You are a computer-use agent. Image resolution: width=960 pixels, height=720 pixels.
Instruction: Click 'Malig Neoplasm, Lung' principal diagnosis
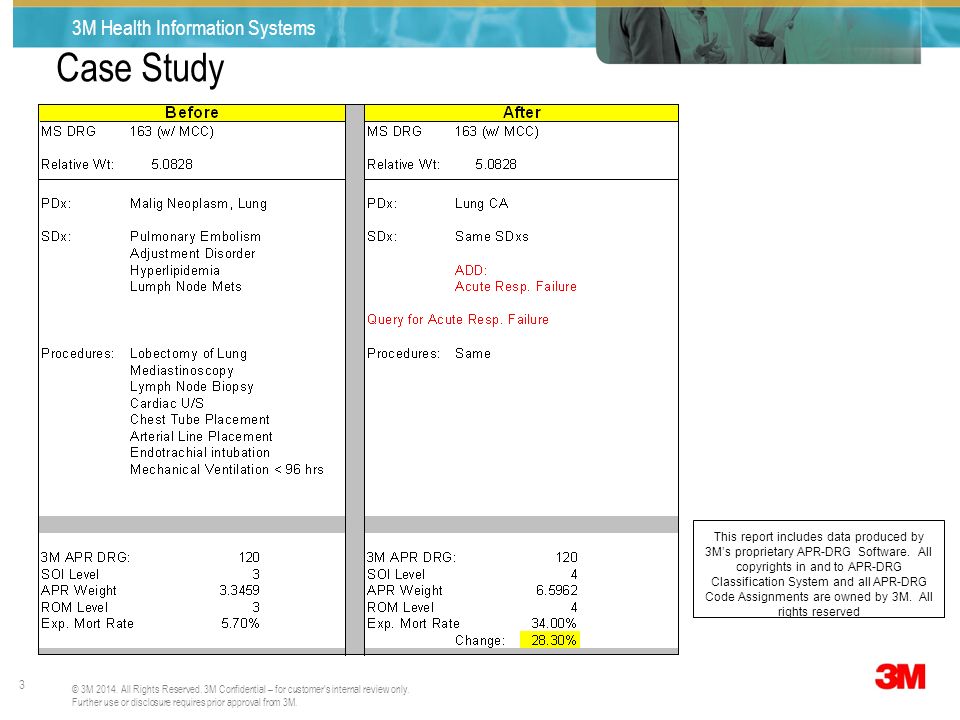(198, 204)
